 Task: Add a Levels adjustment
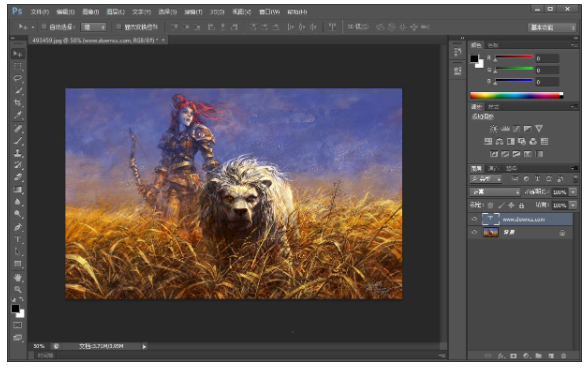coord(505,129)
